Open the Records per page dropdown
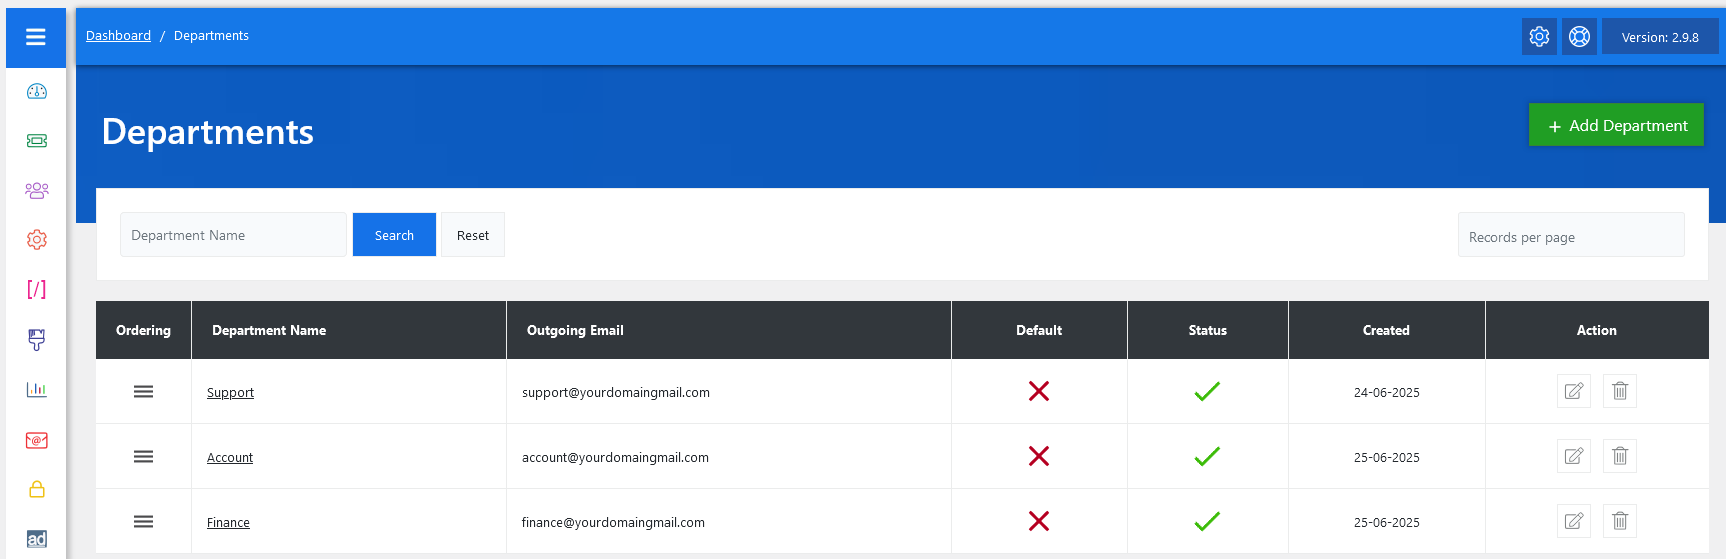 tap(1570, 237)
